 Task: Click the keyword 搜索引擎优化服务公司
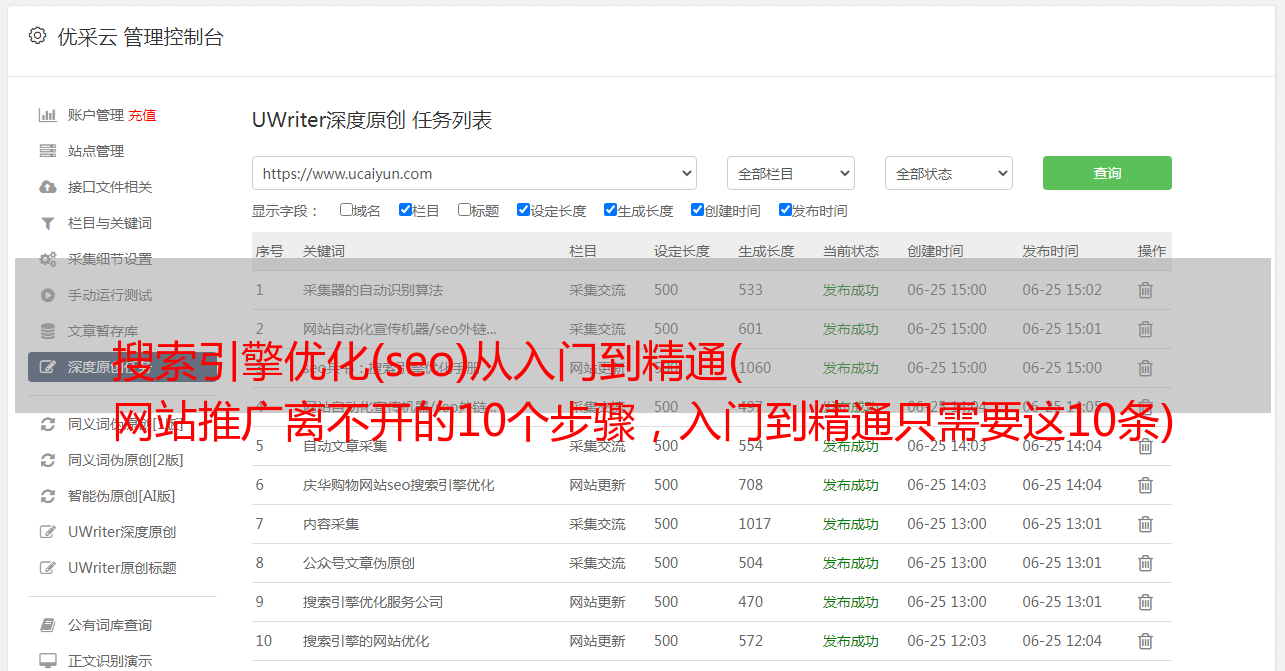point(373,602)
